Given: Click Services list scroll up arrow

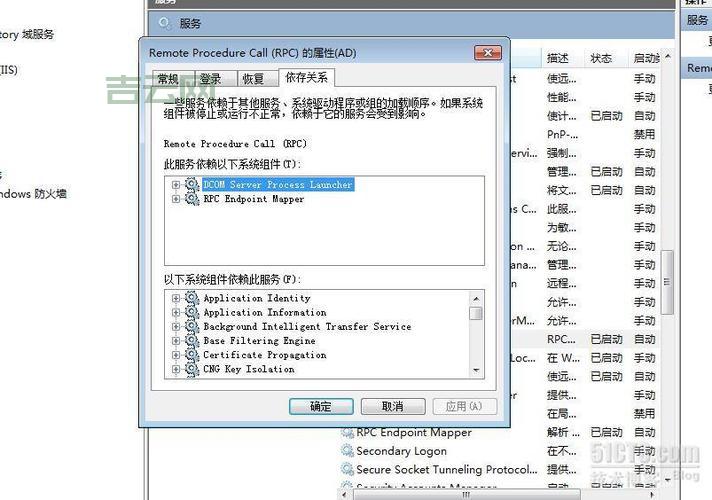Looking at the screenshot, I should [x=668, y=56].
